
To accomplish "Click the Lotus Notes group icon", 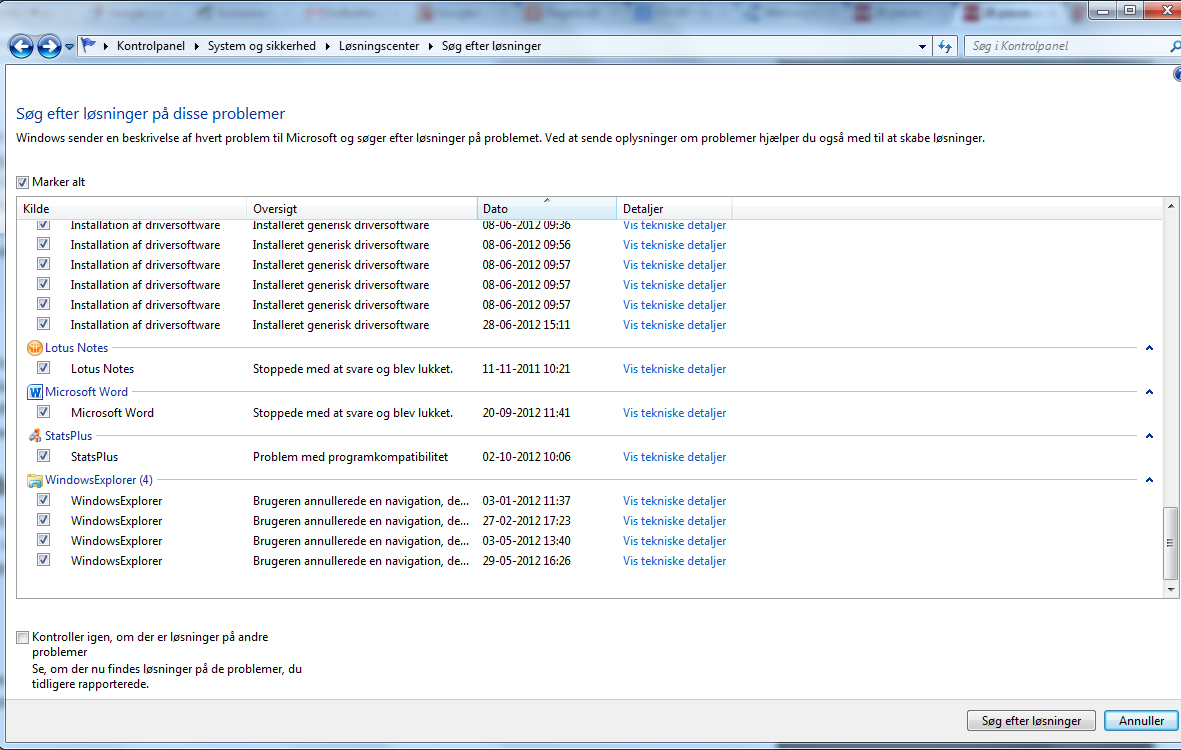I will click(35, 348).
